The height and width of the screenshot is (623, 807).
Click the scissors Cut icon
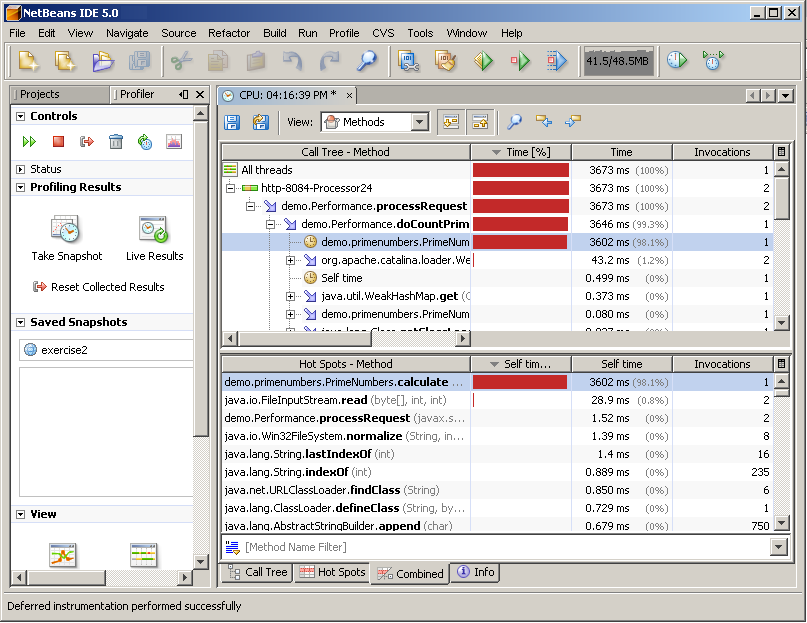point(181,61)
